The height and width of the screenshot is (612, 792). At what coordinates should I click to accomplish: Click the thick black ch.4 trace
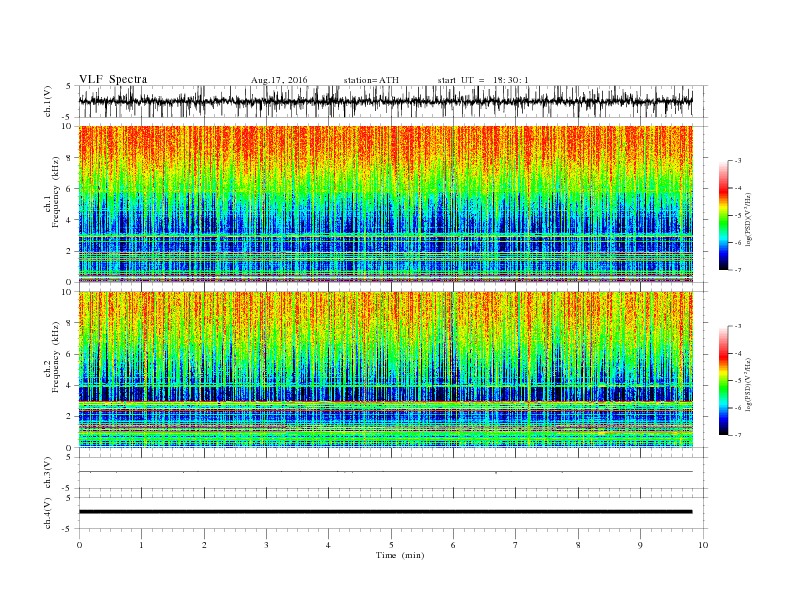(x=385, y=512)
